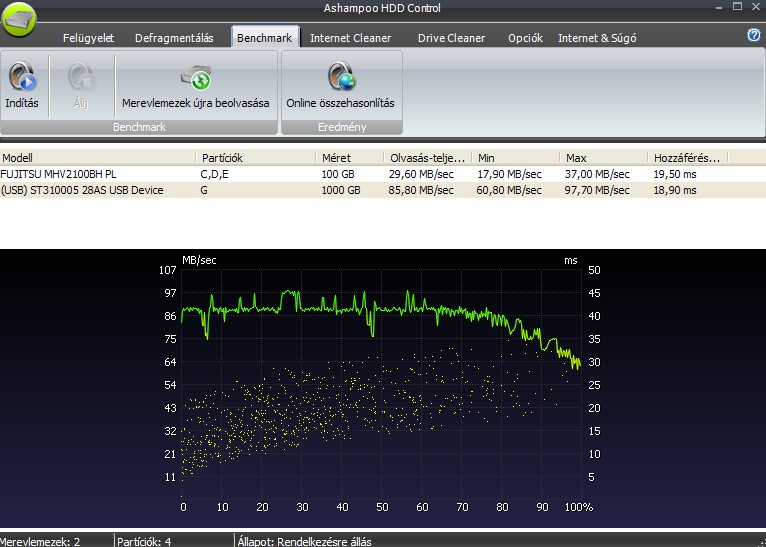
Task: Click the C,D,E partitions cell
Action: click(x=214, y=174)
